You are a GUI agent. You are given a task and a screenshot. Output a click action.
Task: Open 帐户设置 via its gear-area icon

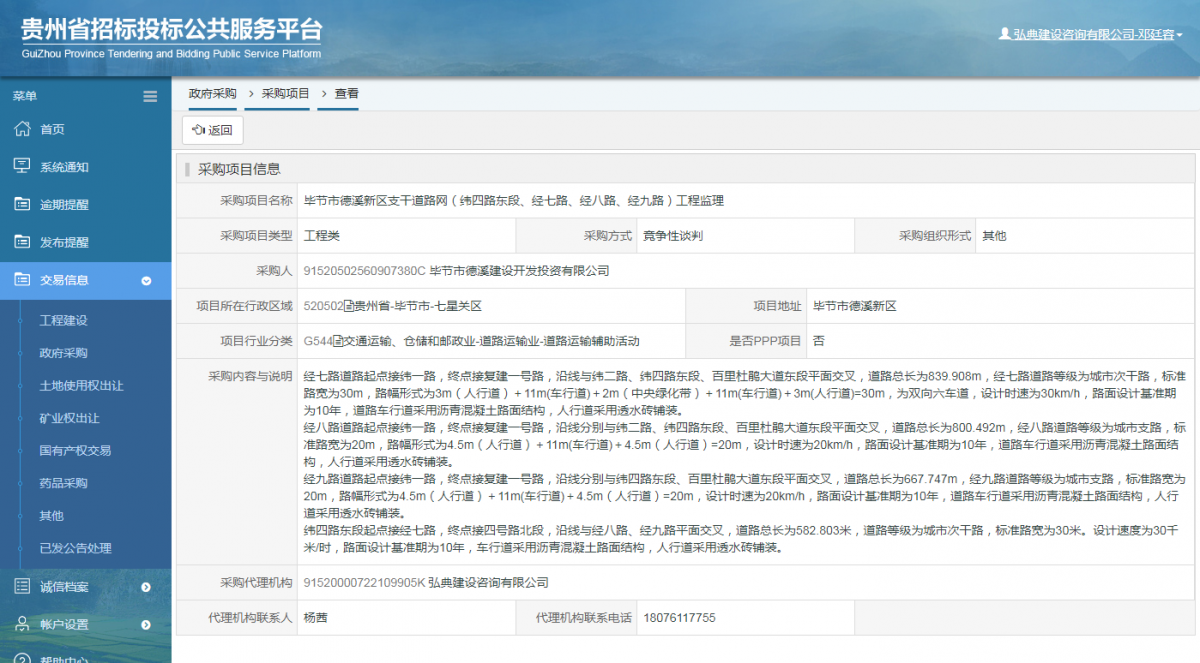[x=22, y=624]
